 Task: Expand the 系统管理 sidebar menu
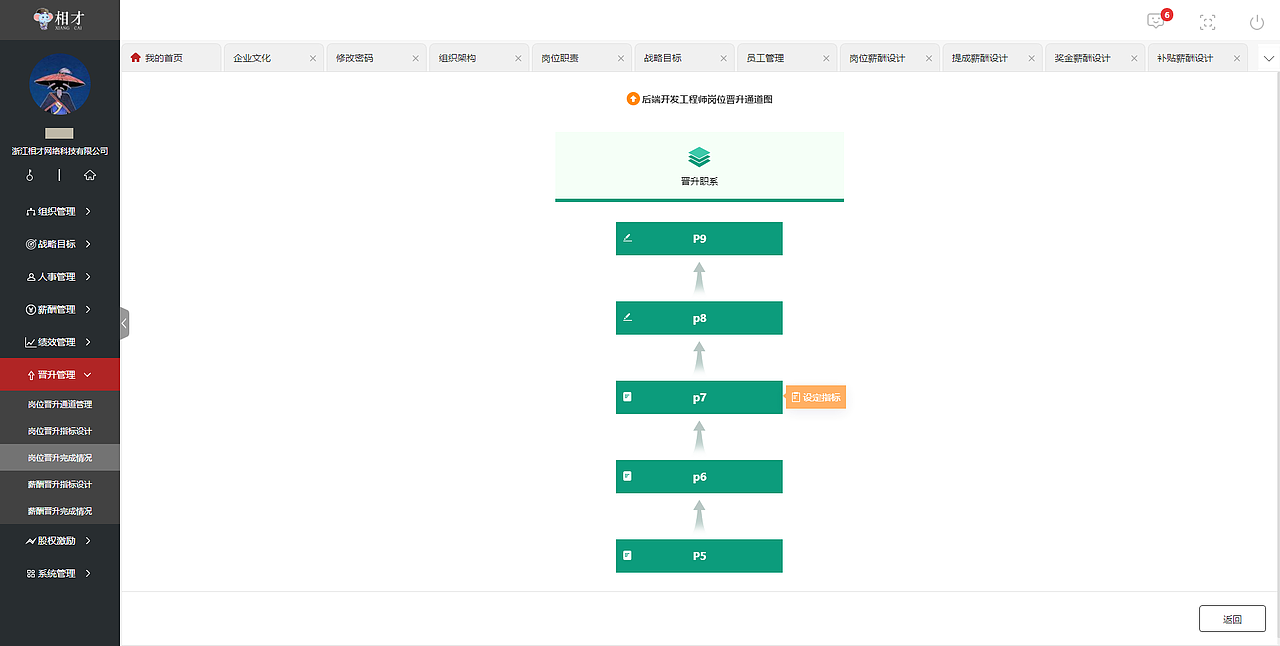click(x=60, y=574)
